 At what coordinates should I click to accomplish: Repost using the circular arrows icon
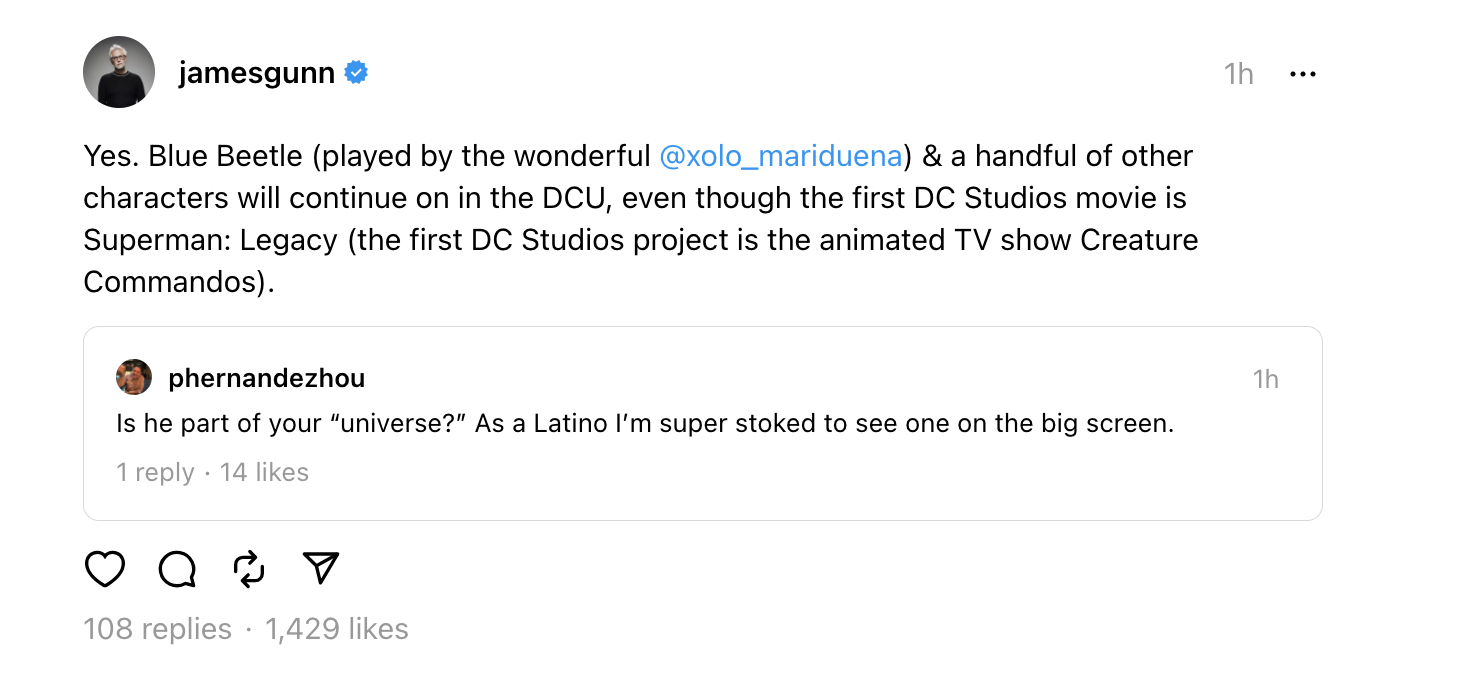(x=249, y=569)
